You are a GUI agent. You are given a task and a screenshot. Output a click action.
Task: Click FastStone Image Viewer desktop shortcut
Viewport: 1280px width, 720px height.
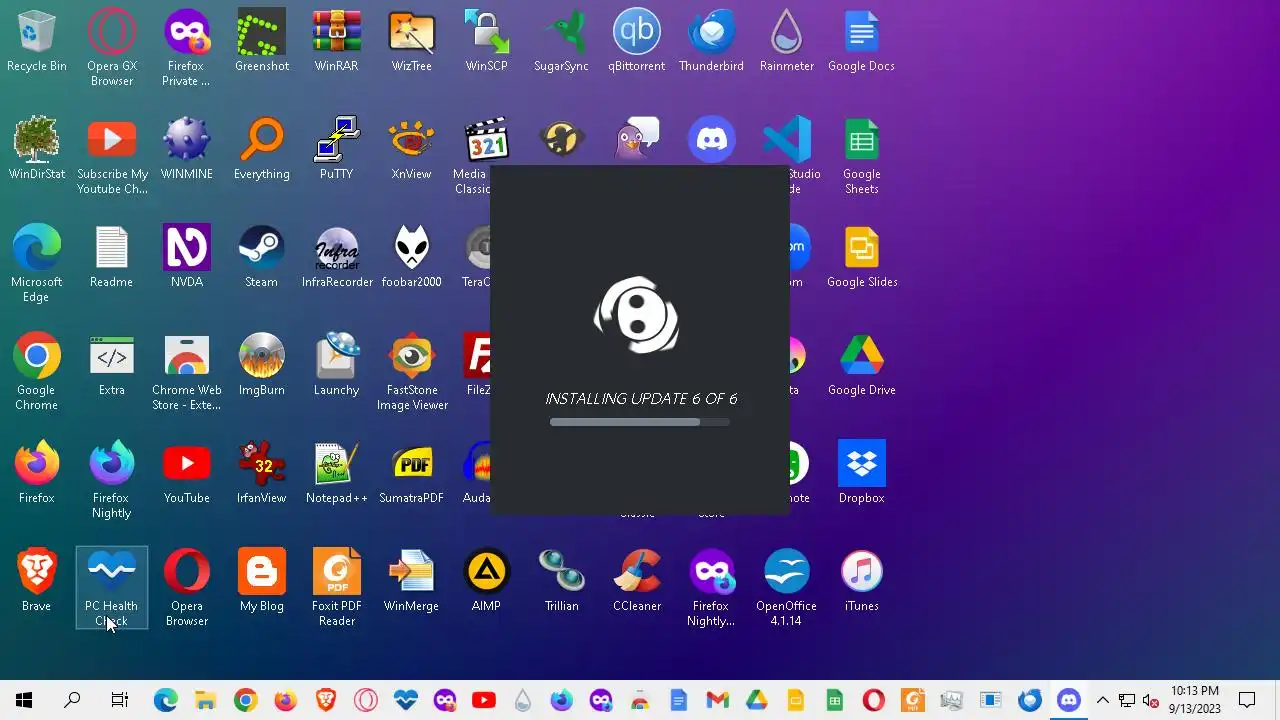coord(411,372)
